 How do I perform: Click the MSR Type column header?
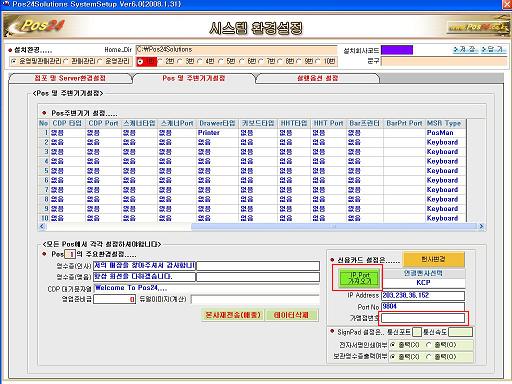point(444,123)
